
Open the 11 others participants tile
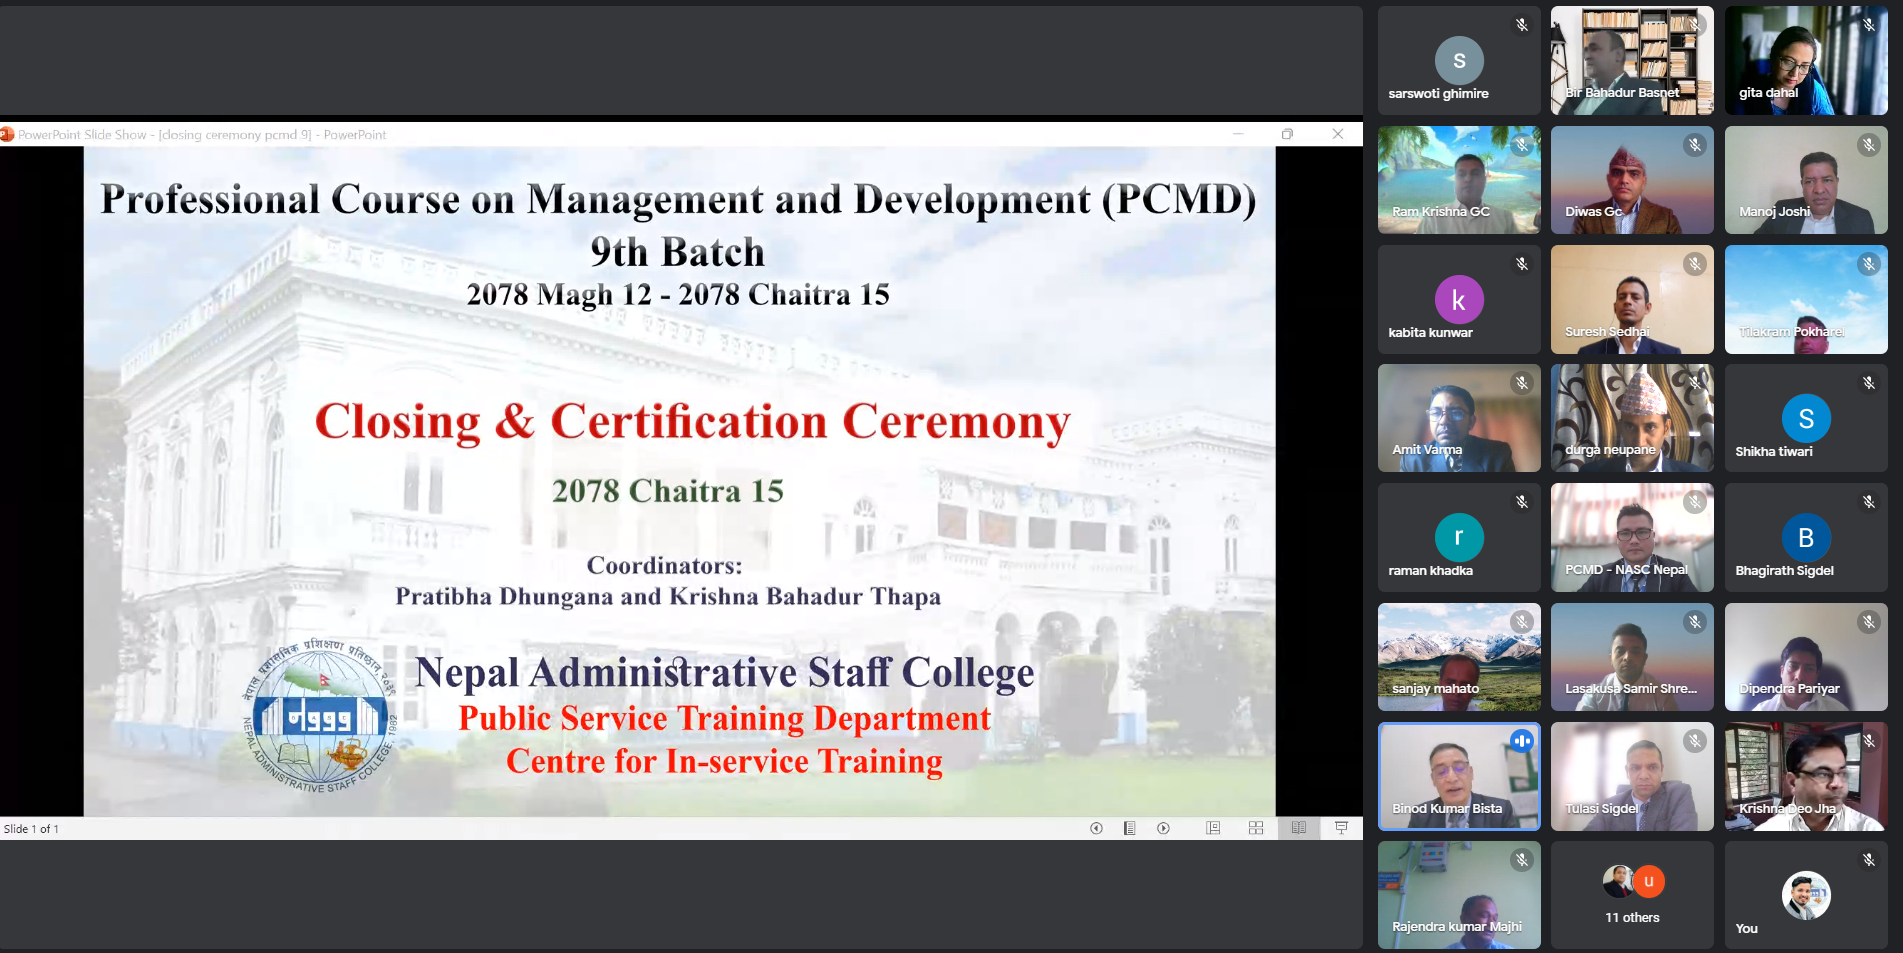pos(1632,895)
